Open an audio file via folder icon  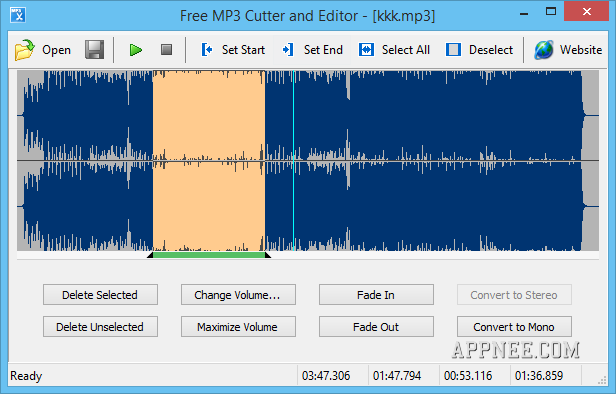[x=24, y=50]
